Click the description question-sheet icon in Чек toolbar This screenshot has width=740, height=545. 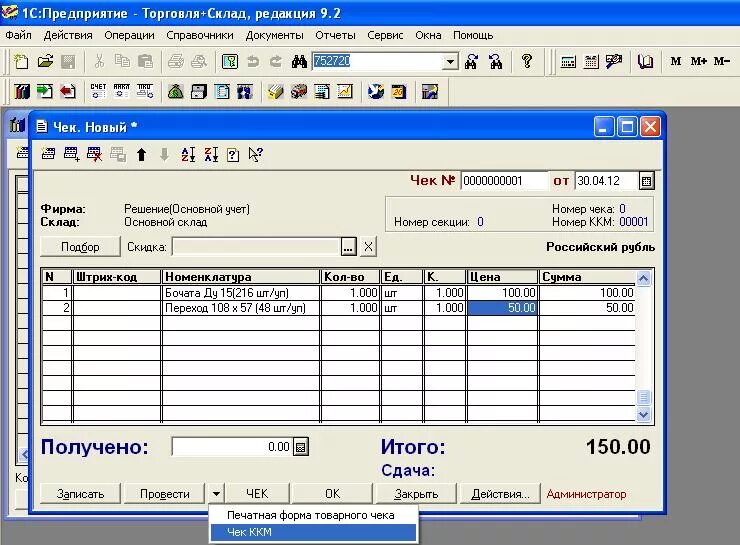[233, 155]
